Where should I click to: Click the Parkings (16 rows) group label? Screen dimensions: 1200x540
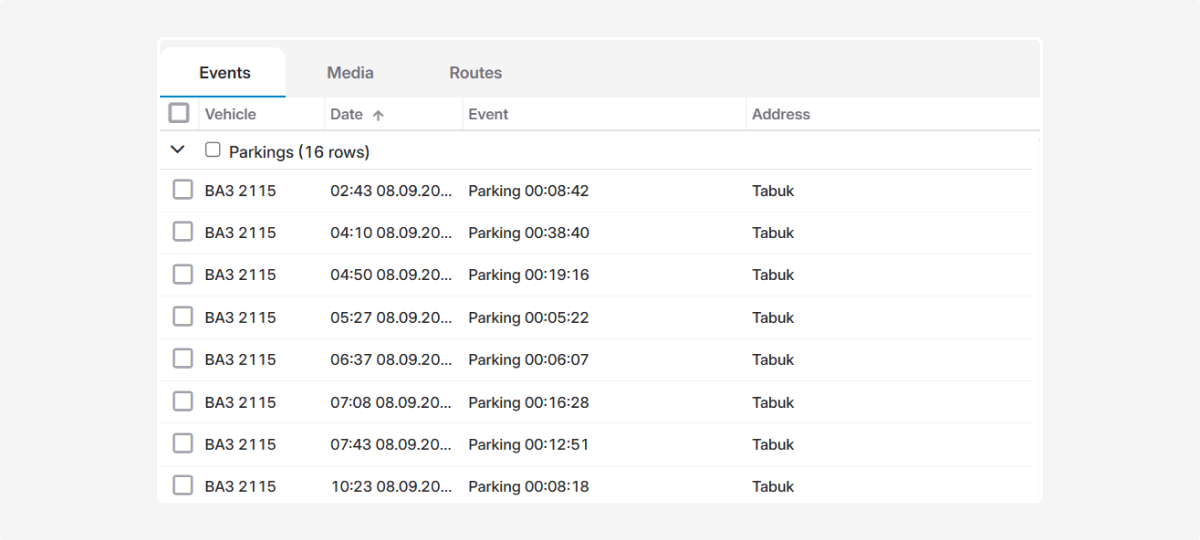(299, 152)
